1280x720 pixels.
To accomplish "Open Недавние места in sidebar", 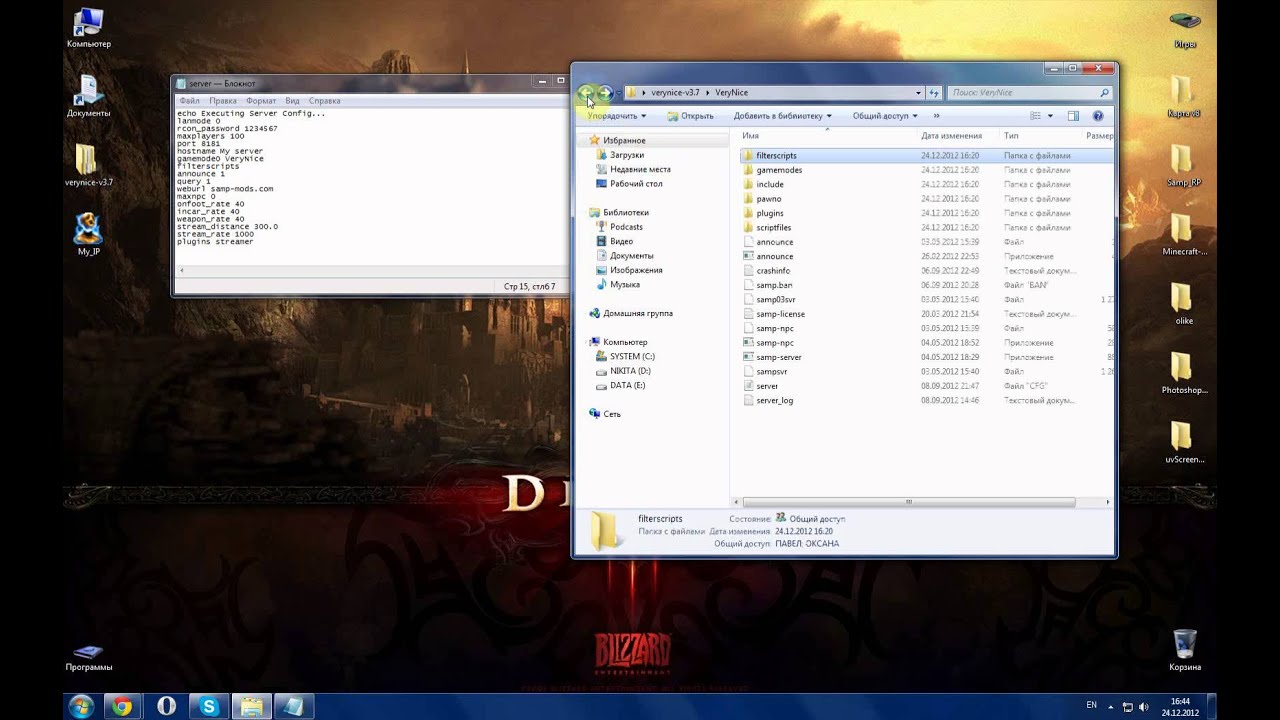I will [x=640, y=169].
